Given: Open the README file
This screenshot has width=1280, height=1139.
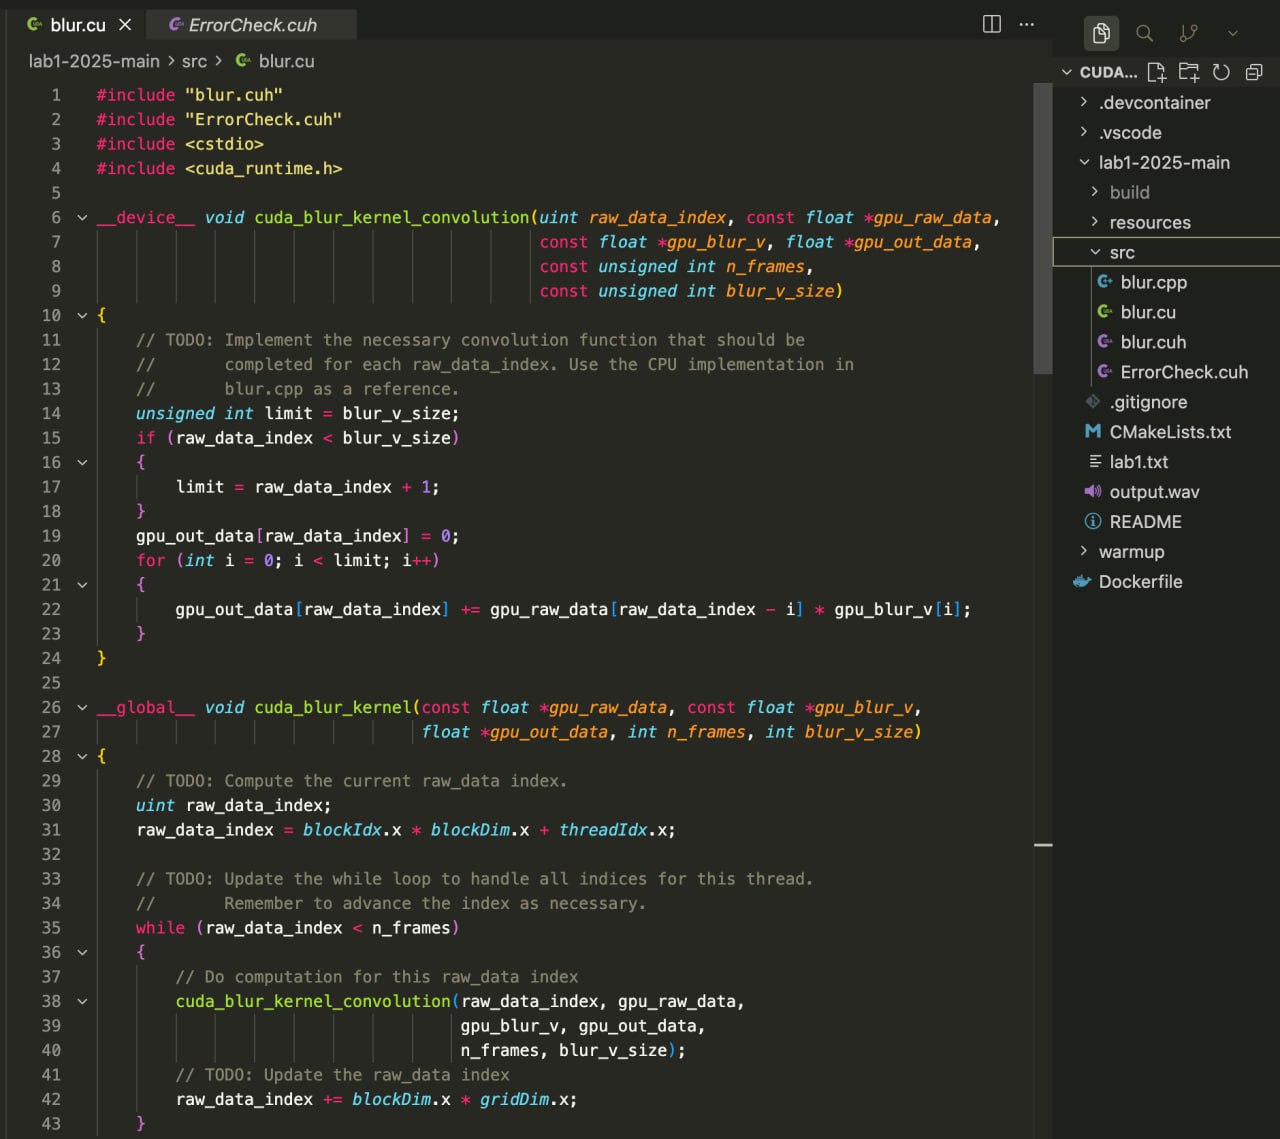Looking at the screenshot, I should (x=1145, y=522).
